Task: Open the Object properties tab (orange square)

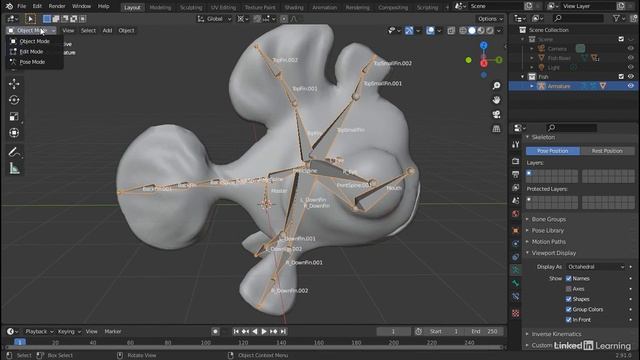Action: [516, 230]
